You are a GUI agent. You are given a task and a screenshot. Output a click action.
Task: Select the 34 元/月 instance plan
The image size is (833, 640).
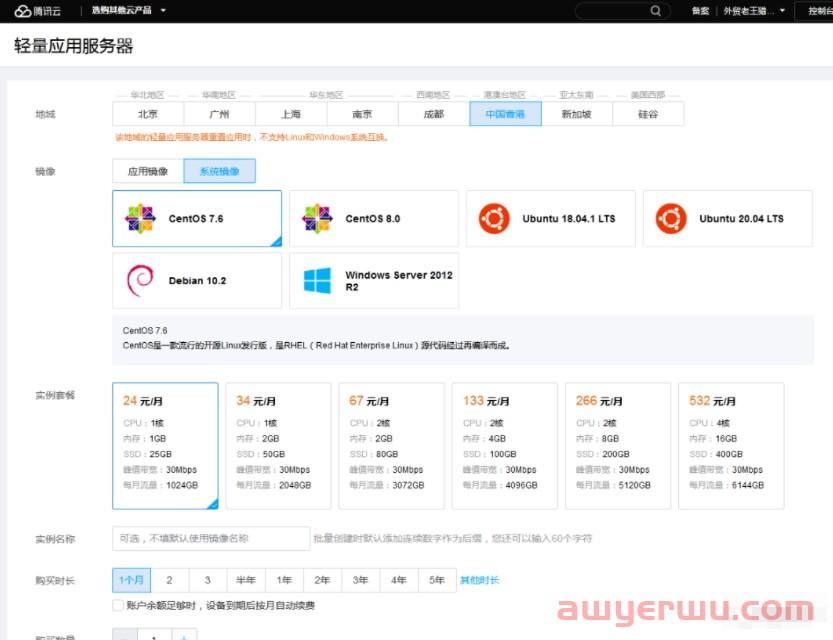point(278,446)
